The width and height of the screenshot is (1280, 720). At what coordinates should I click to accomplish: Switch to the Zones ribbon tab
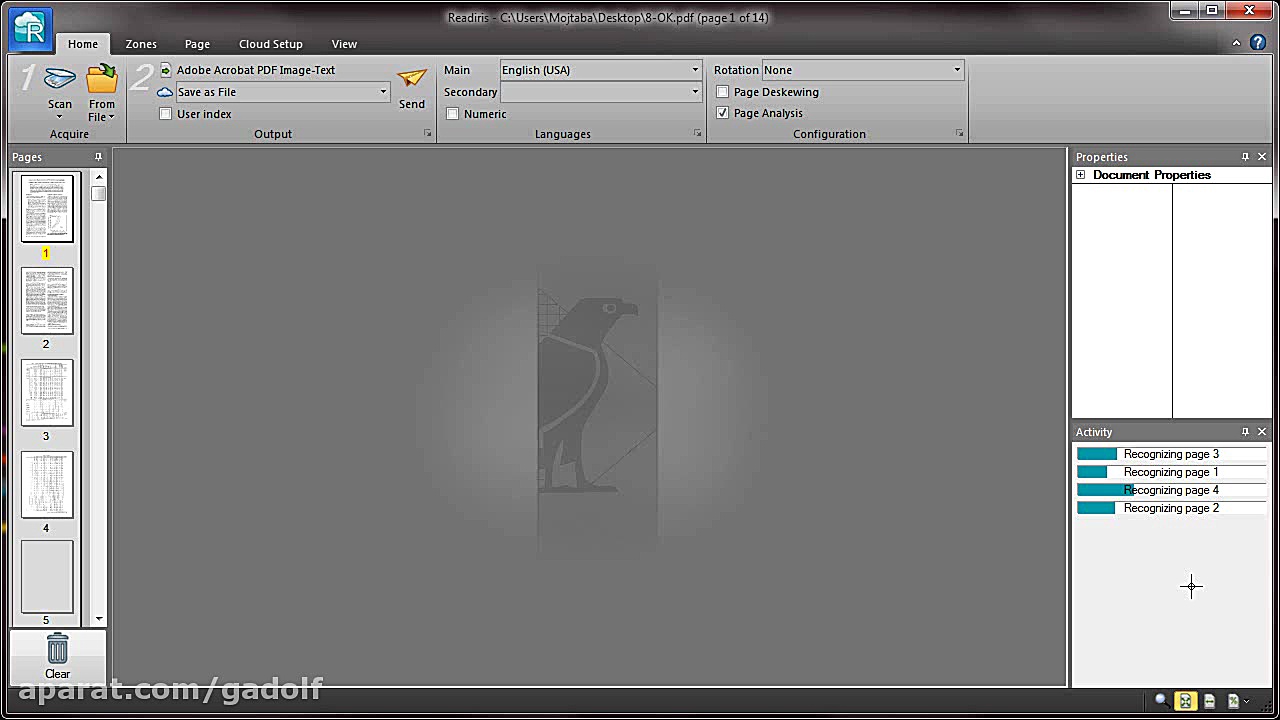click(140, 44)
